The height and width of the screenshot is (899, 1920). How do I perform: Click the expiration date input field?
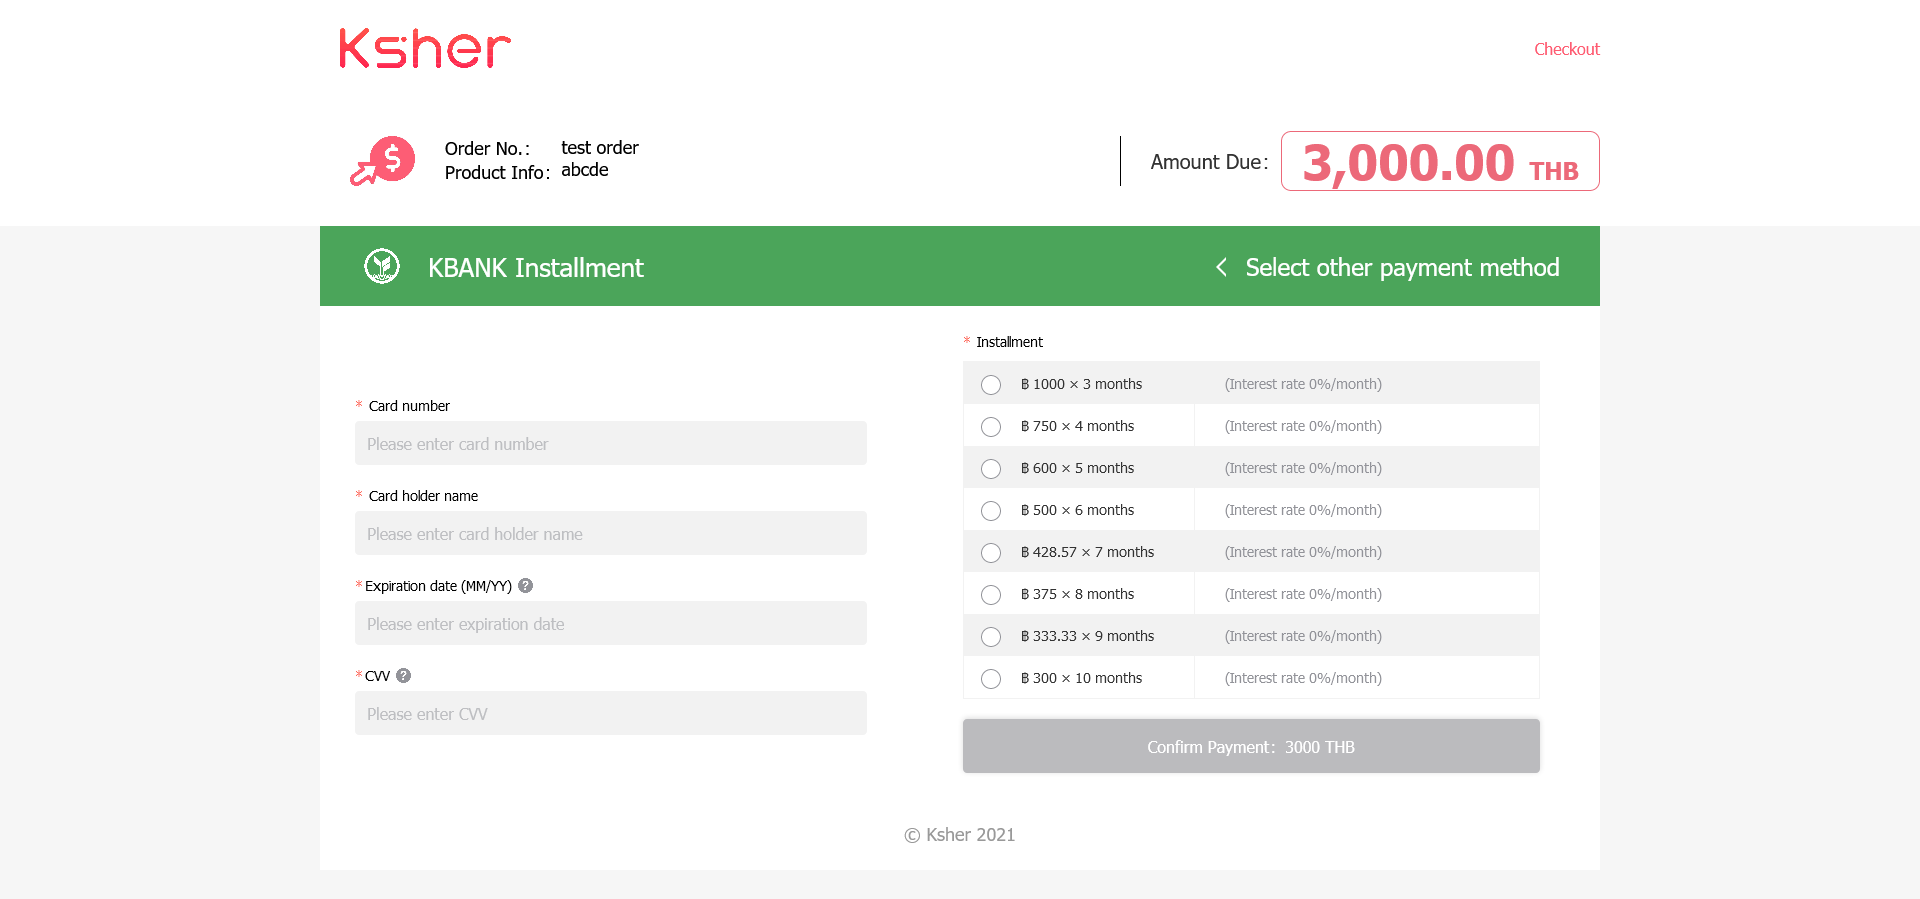point(611,623)
